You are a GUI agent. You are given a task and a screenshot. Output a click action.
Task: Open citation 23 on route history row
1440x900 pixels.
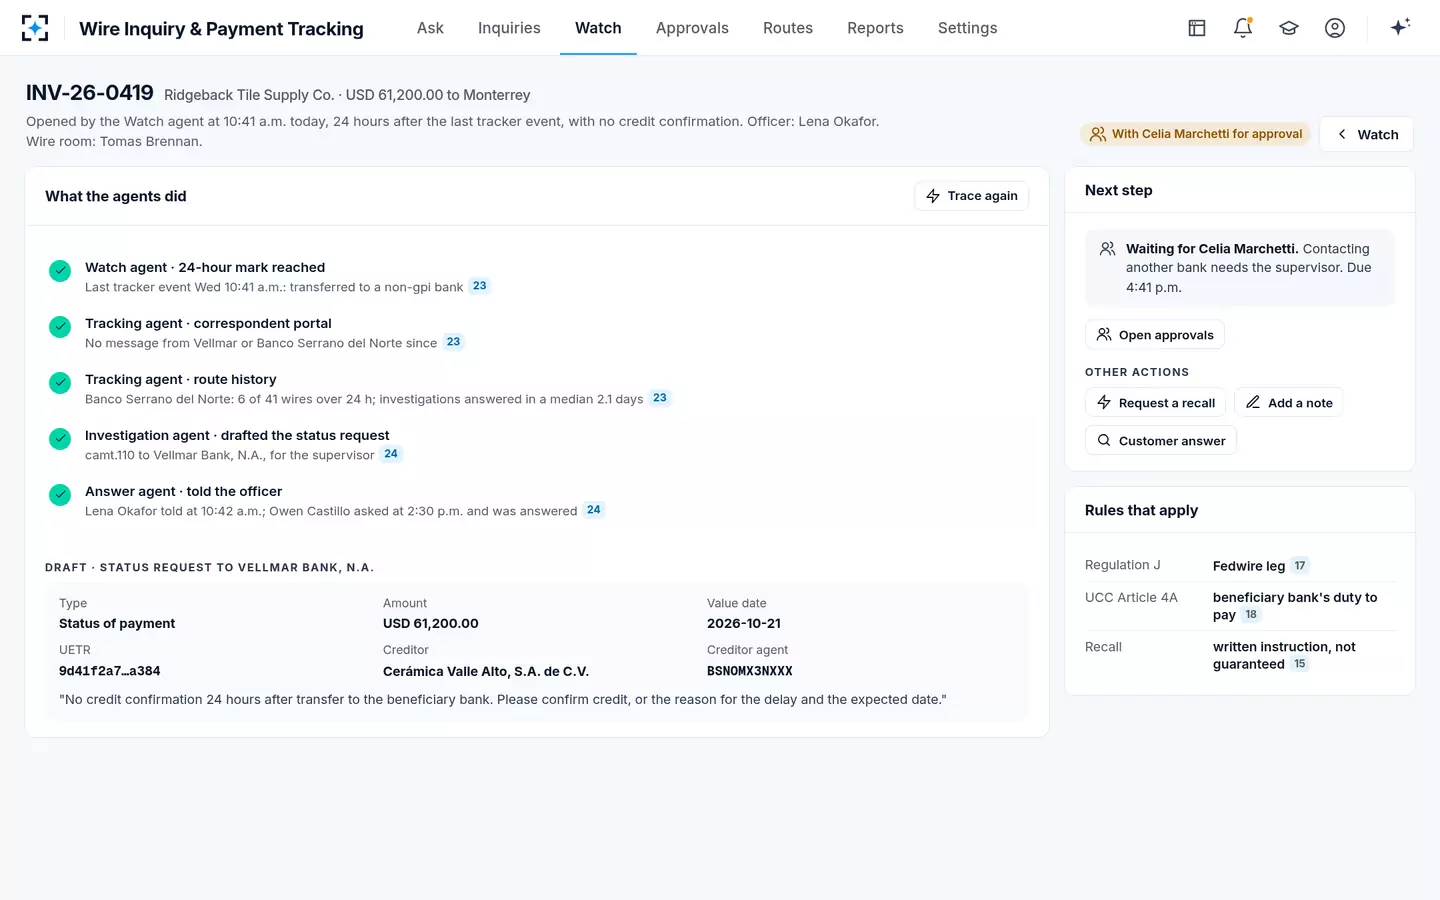[x=660, y=398]
